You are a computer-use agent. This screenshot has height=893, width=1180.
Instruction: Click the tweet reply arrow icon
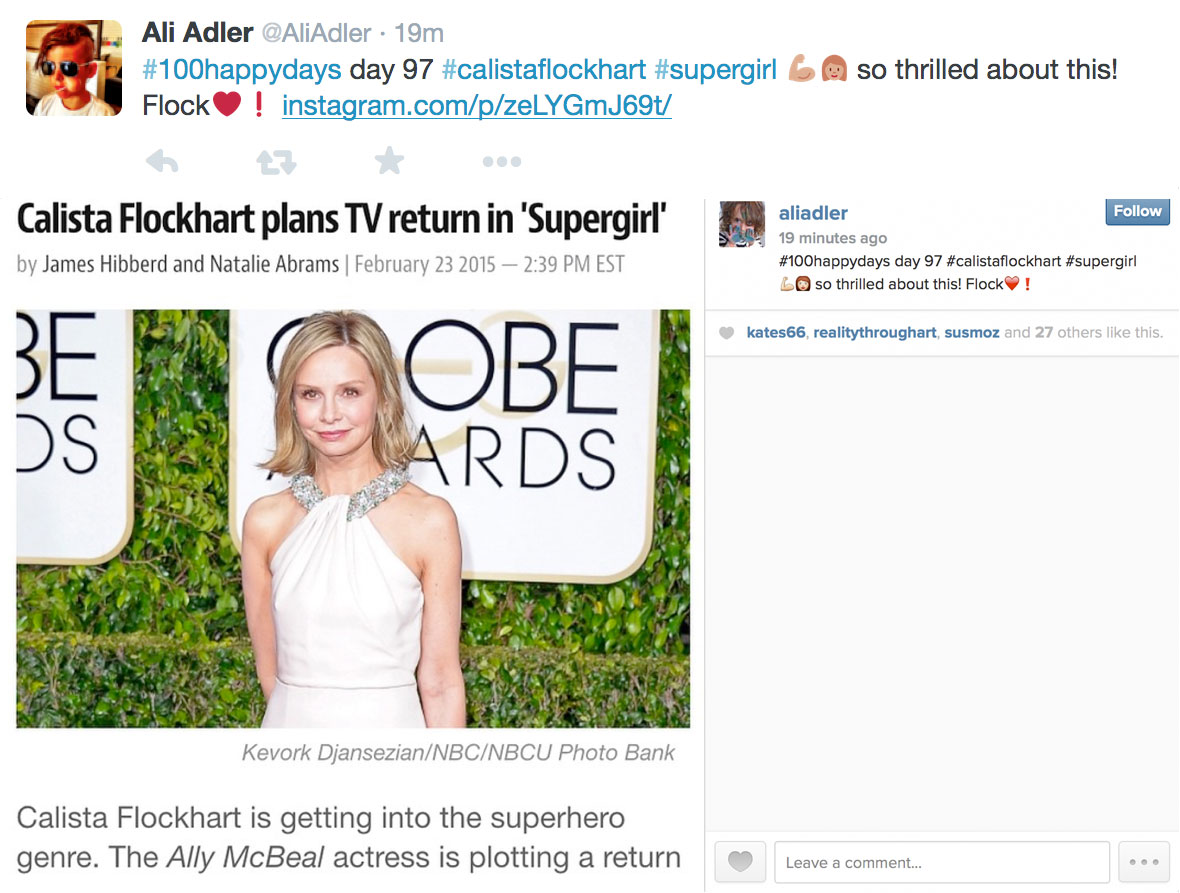[x=162, y=161]
